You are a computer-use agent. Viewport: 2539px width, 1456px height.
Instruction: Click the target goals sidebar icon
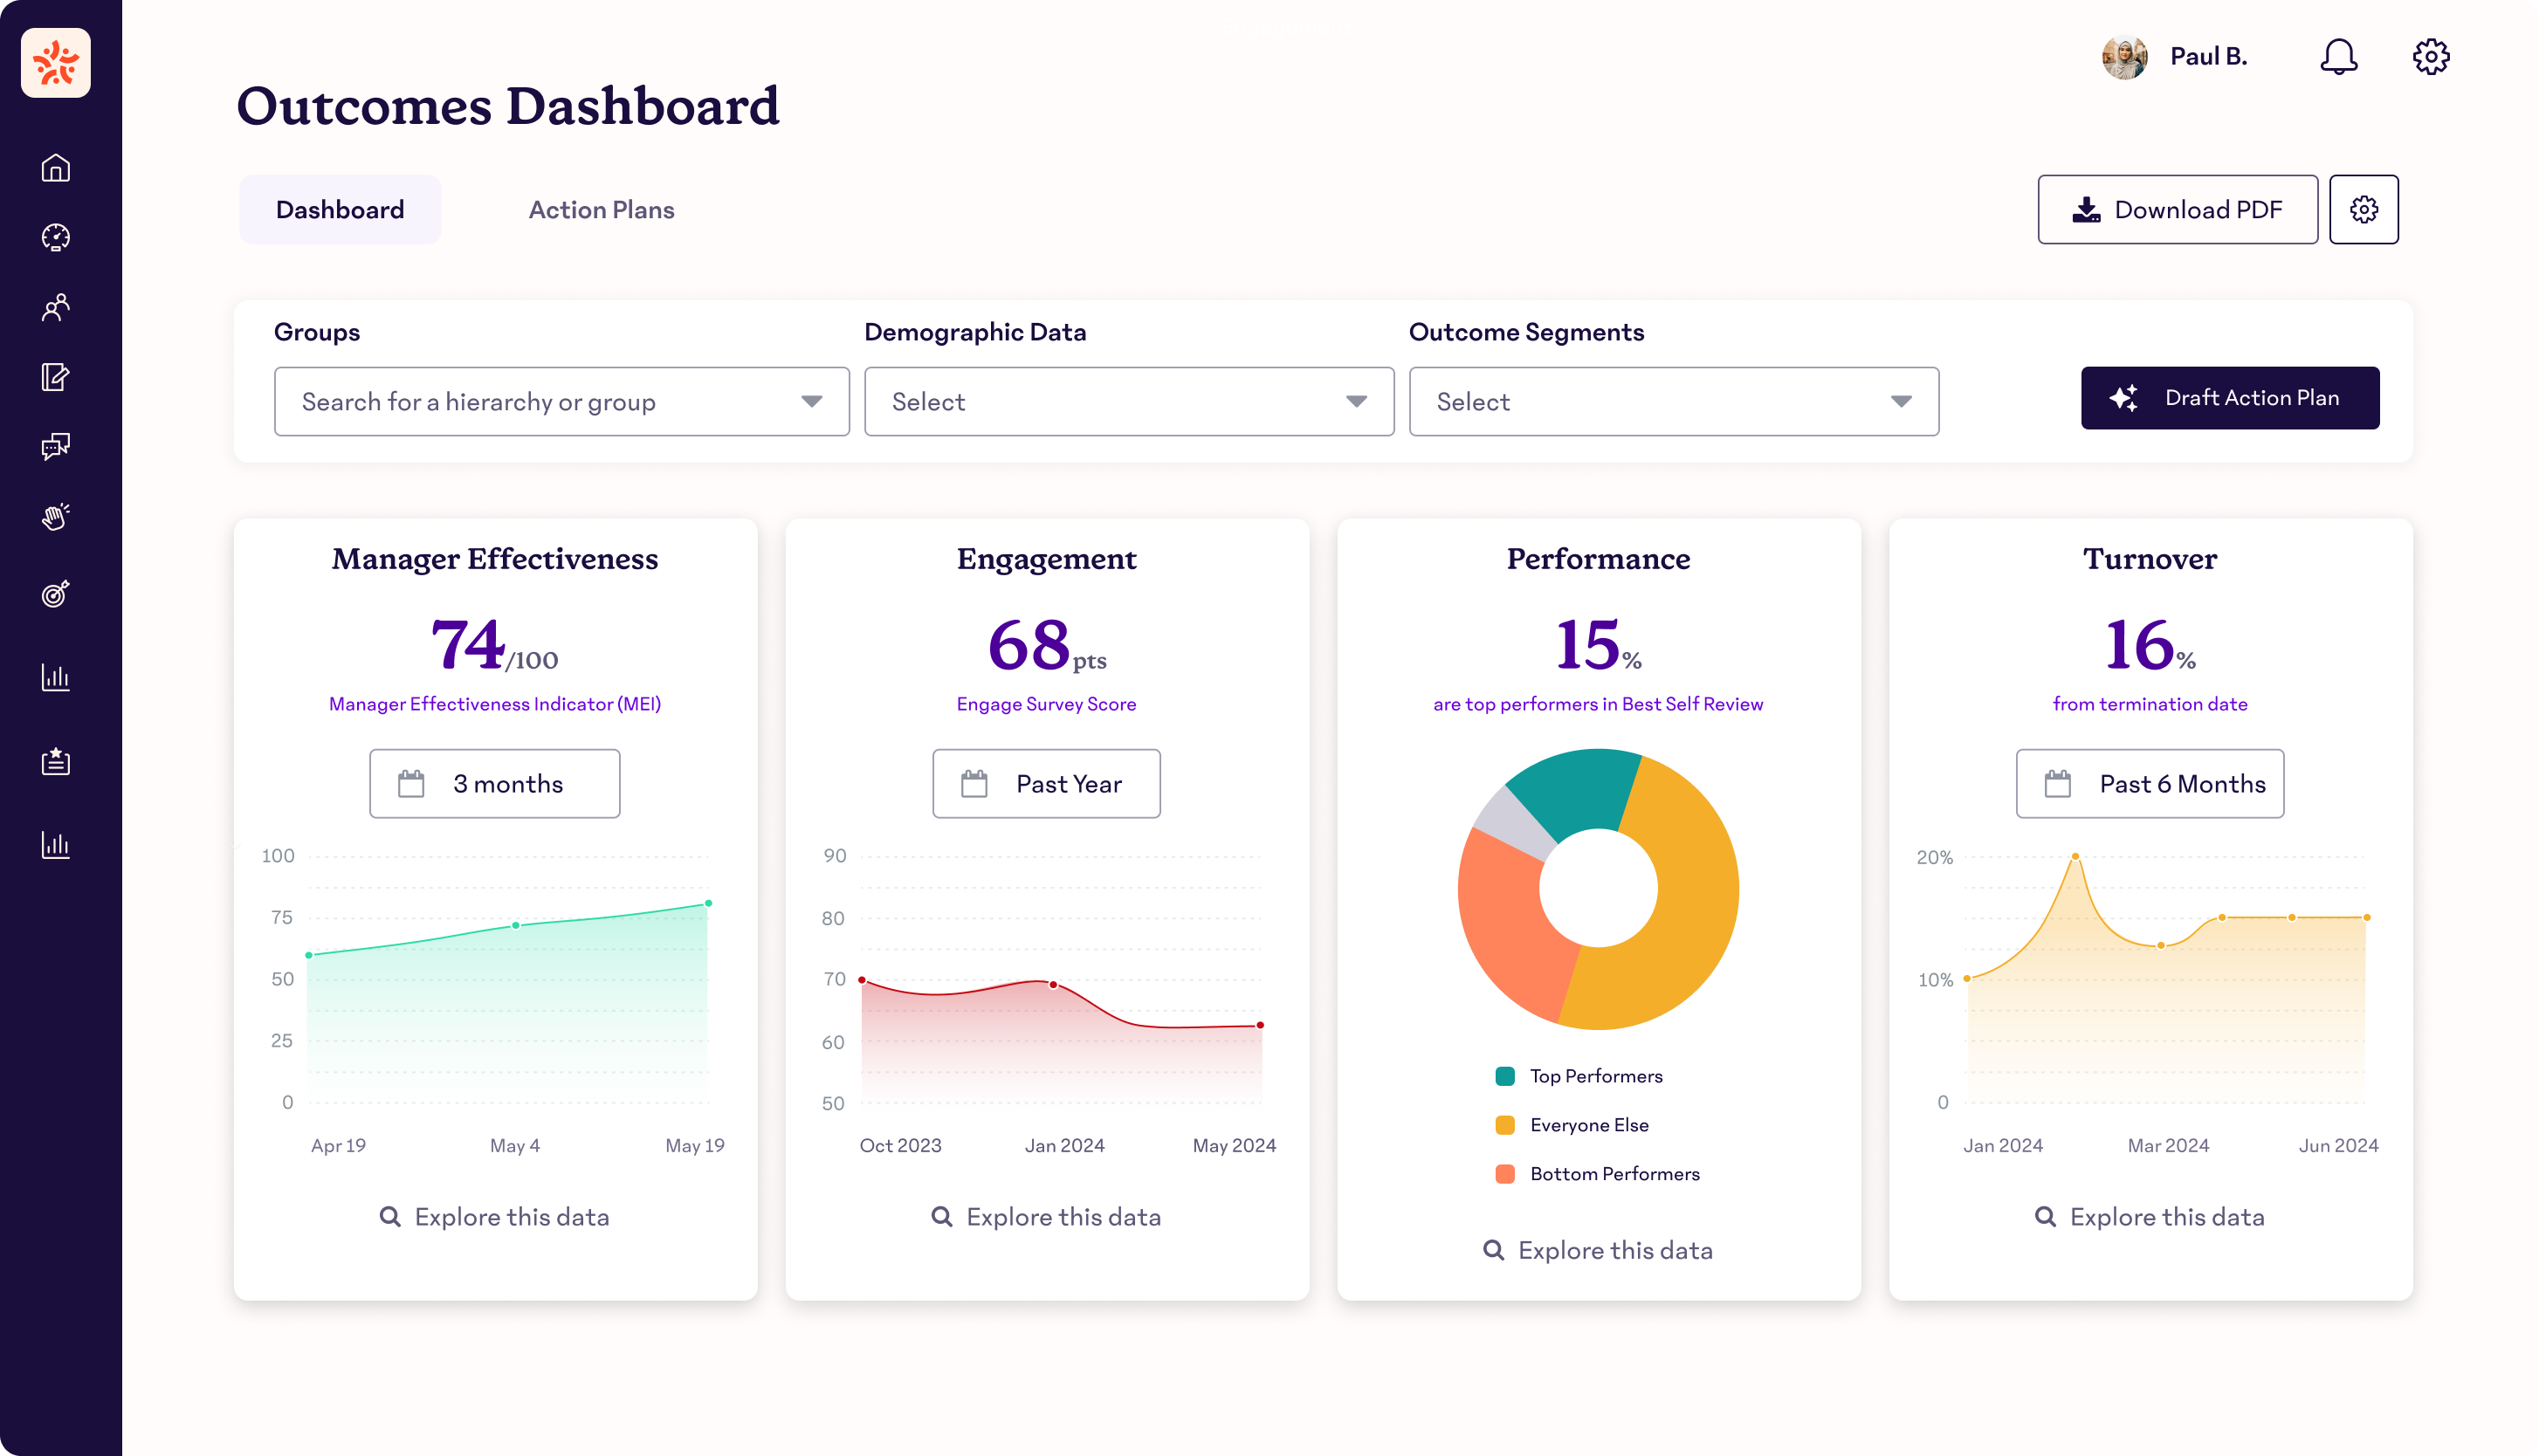coord(56,594)
